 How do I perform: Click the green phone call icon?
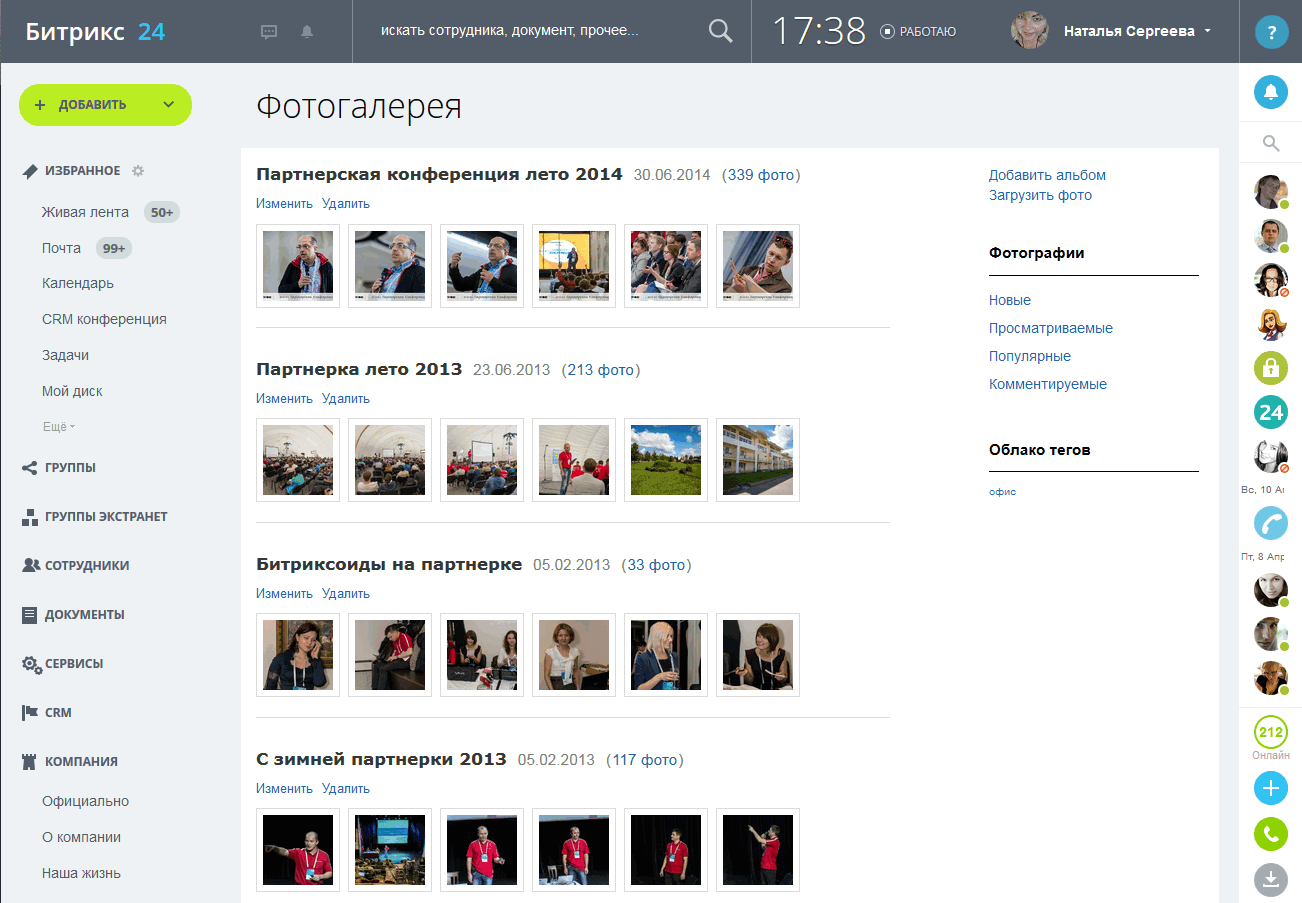(1271, 834)
